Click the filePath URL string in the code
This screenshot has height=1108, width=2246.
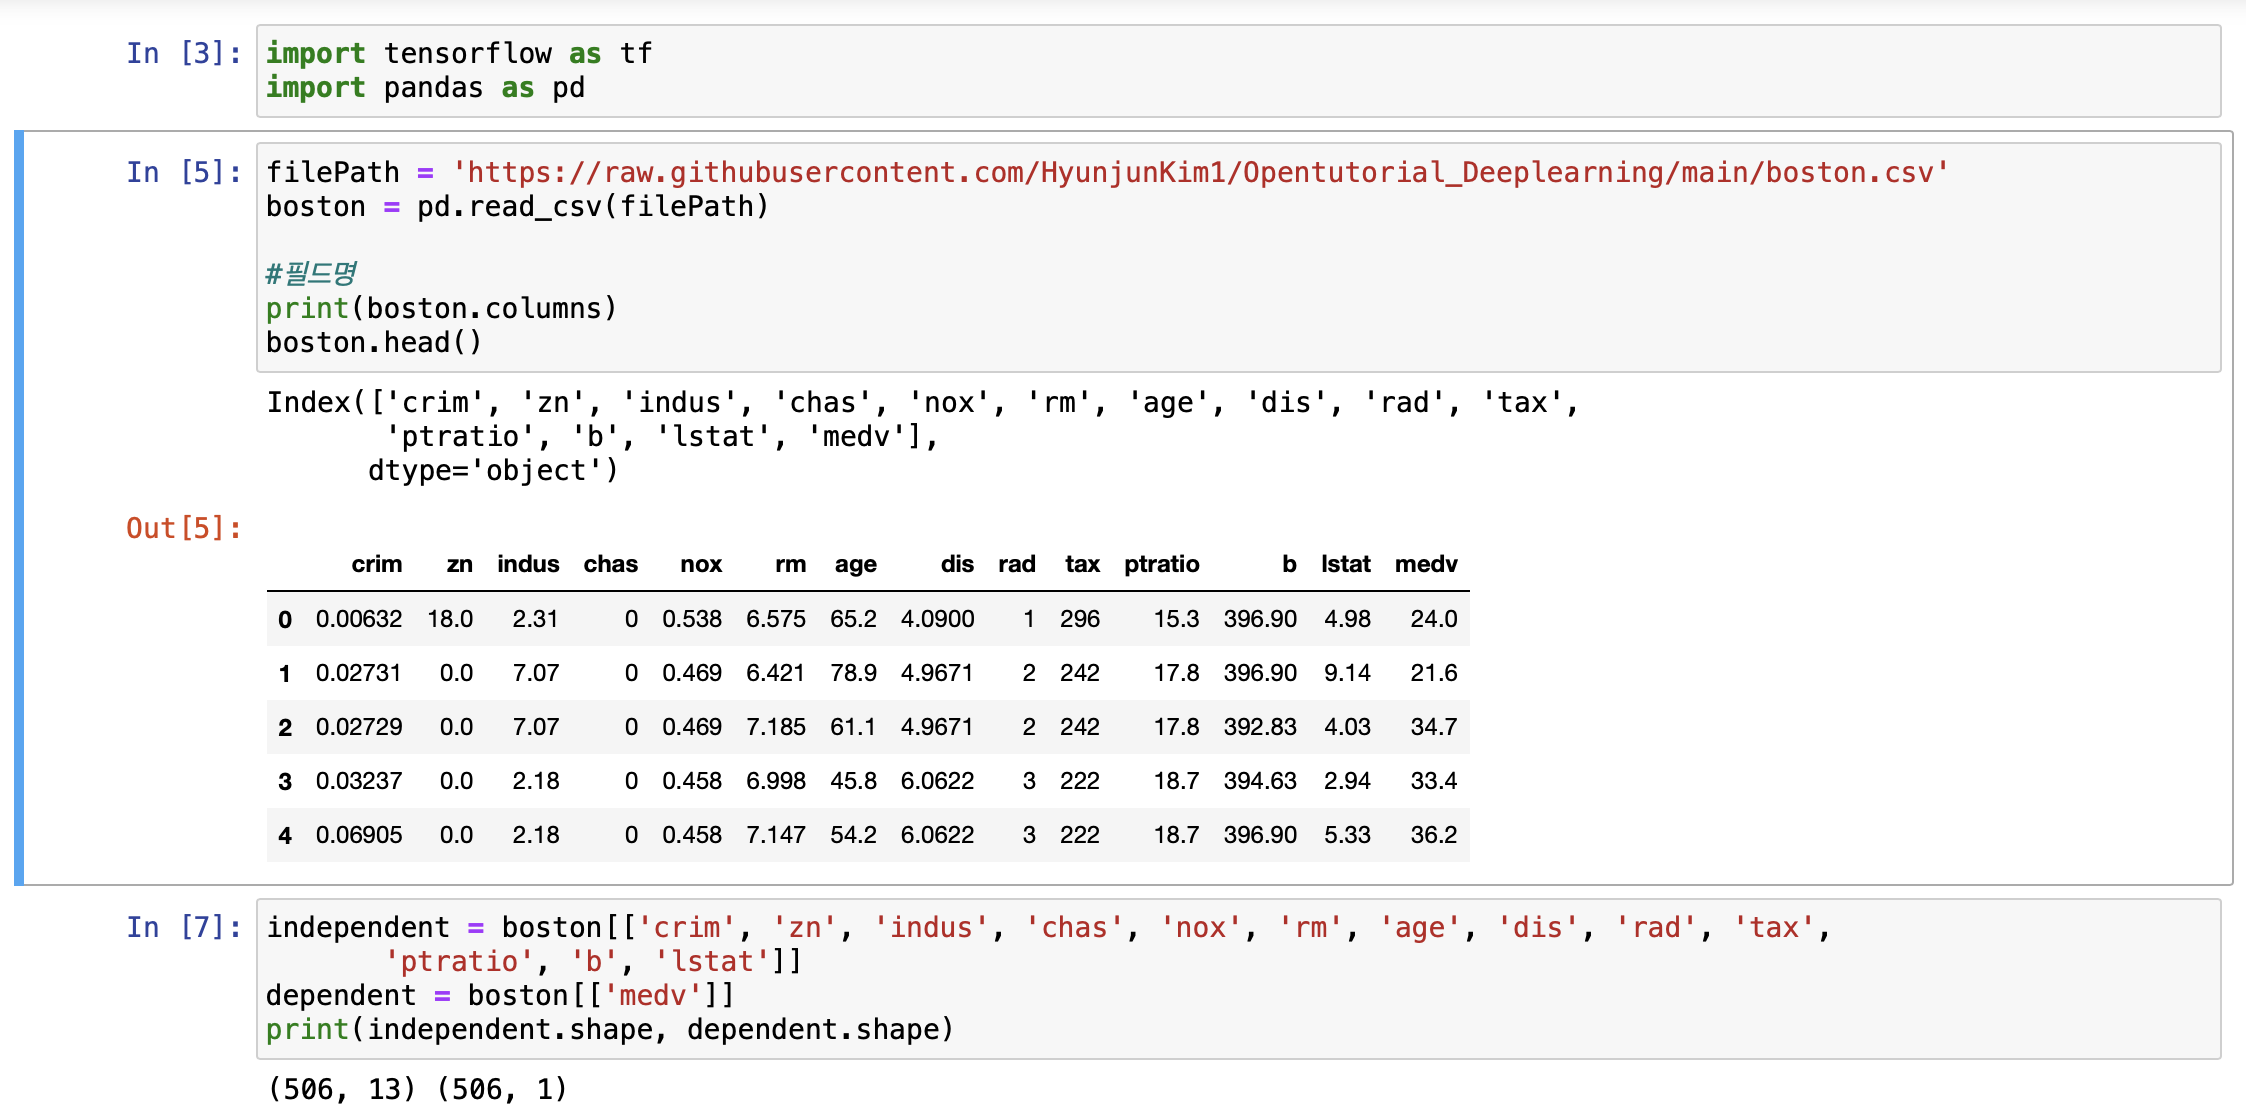click(1198, 172)
